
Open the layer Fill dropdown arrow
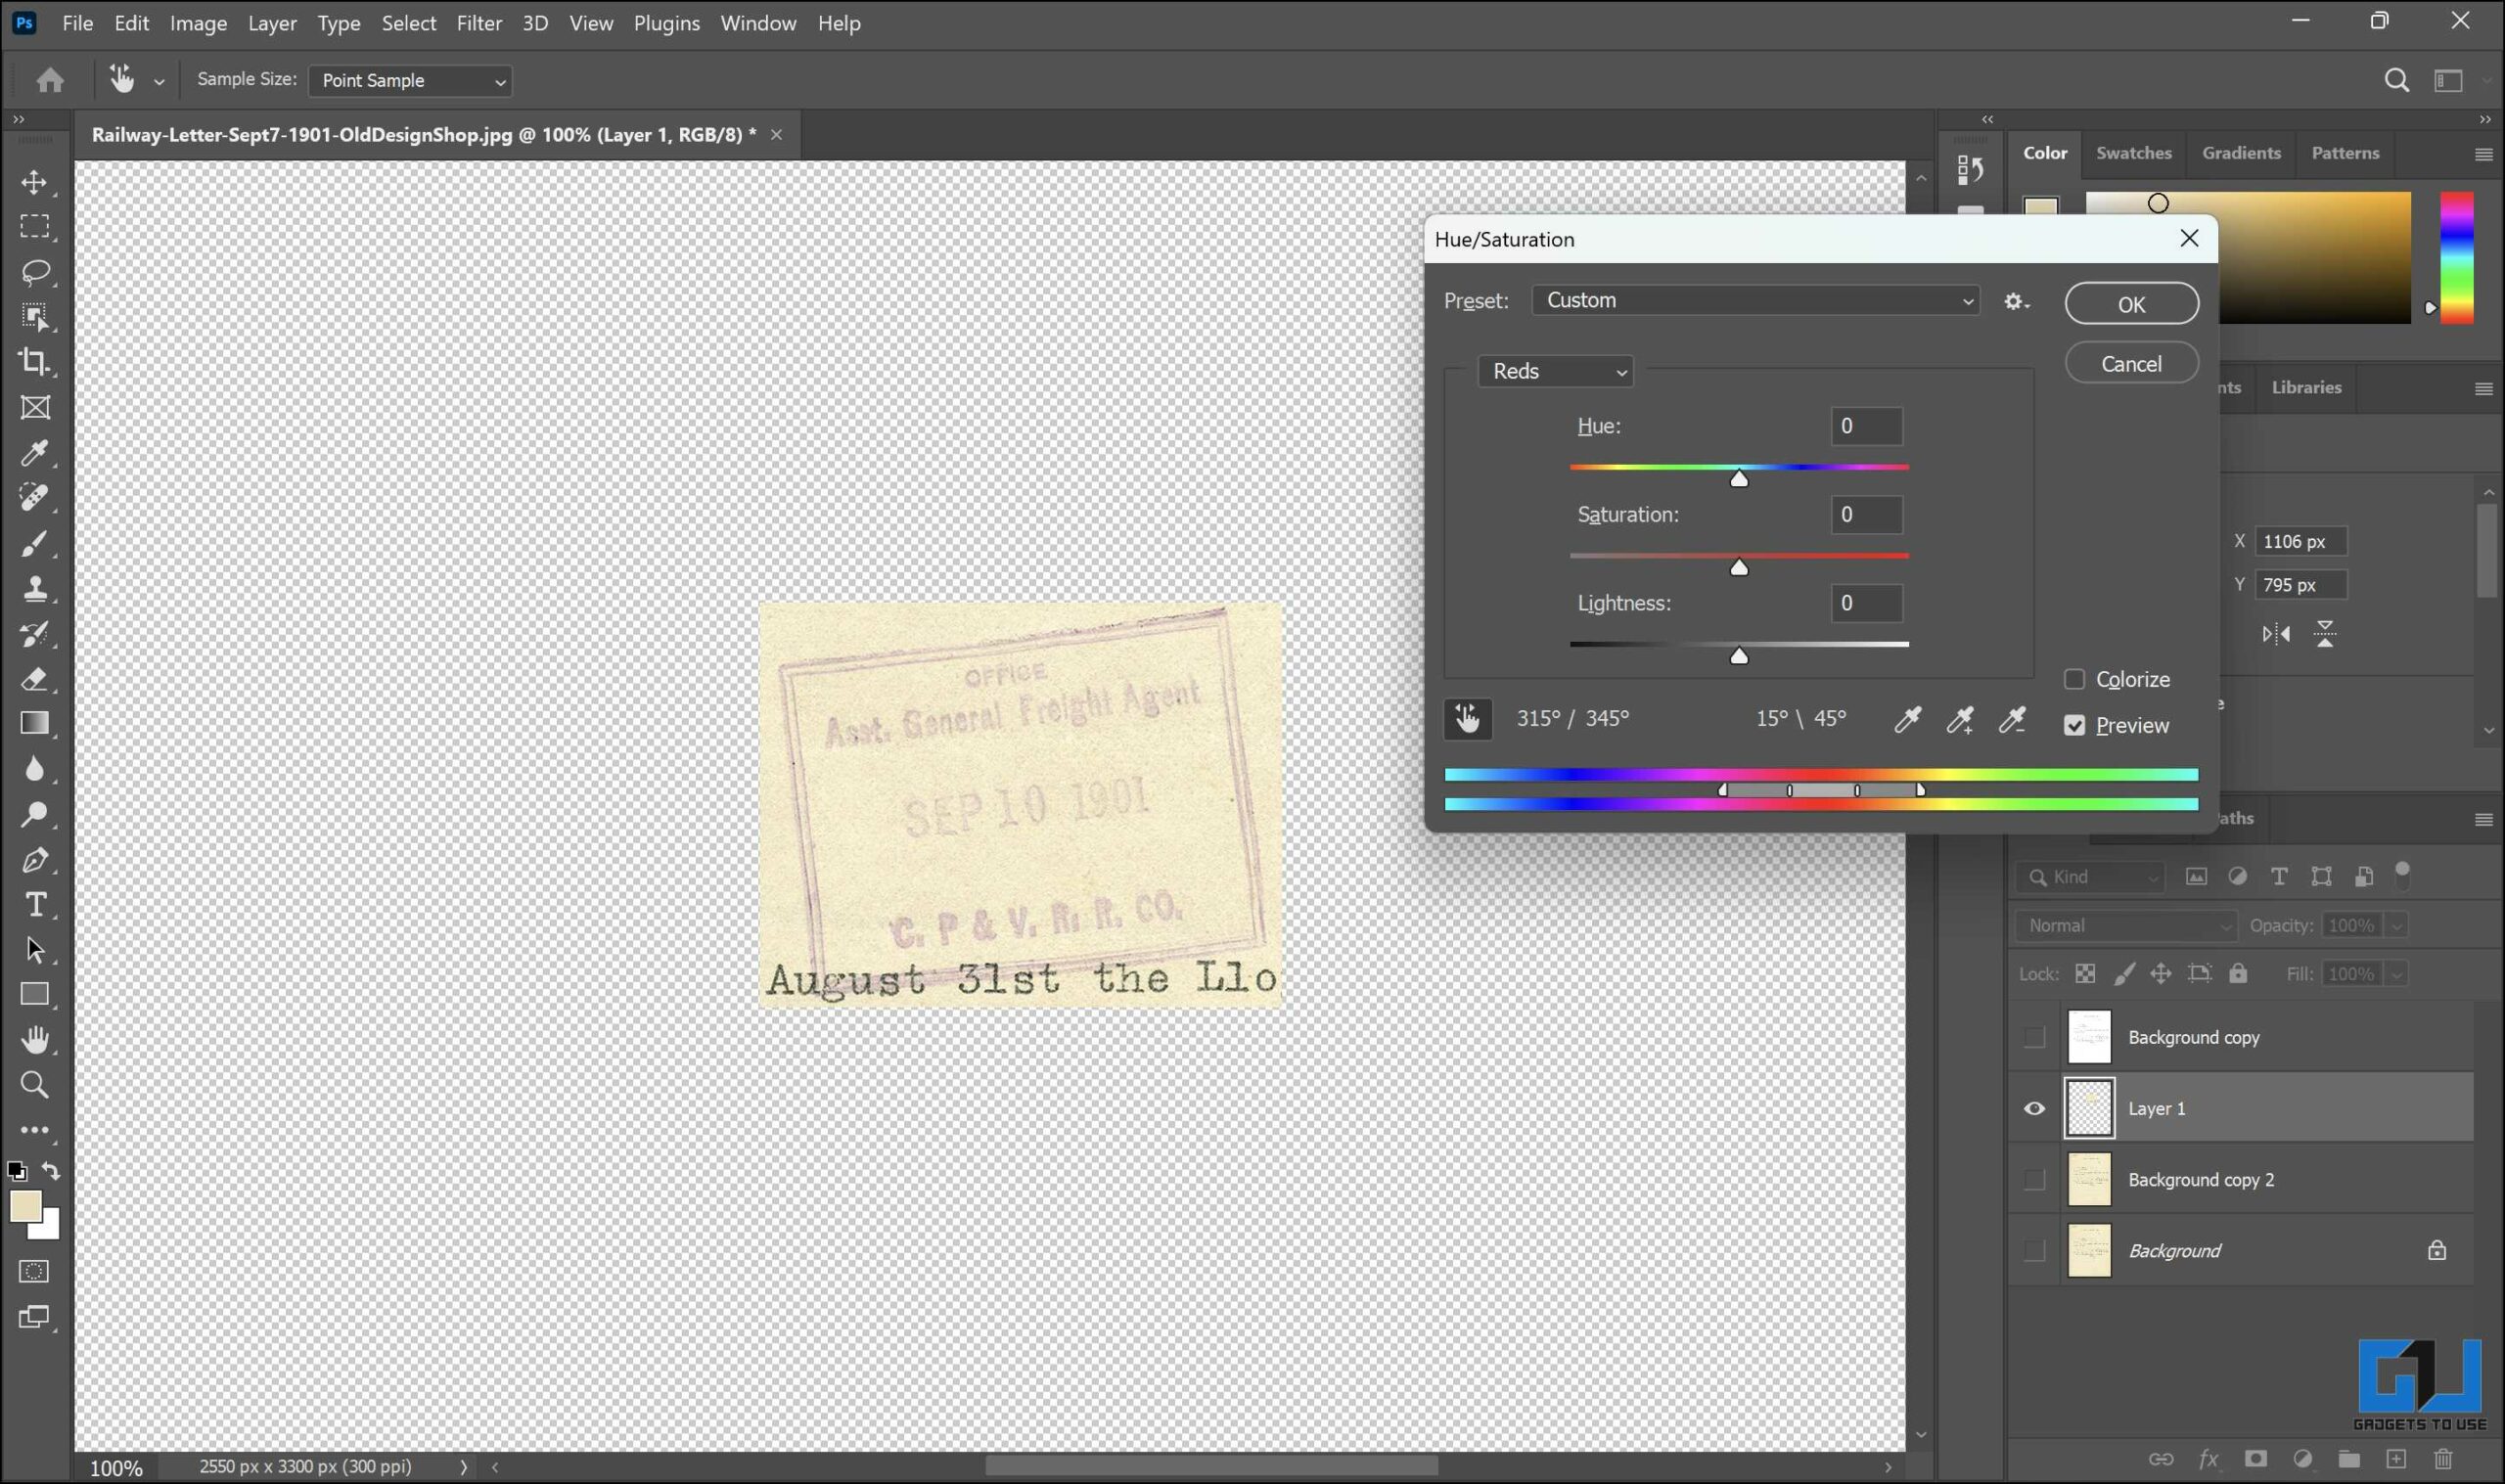[2396, 974]
